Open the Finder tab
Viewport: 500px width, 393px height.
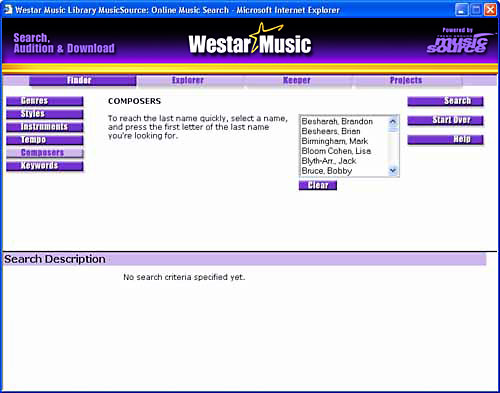[82, 80]
